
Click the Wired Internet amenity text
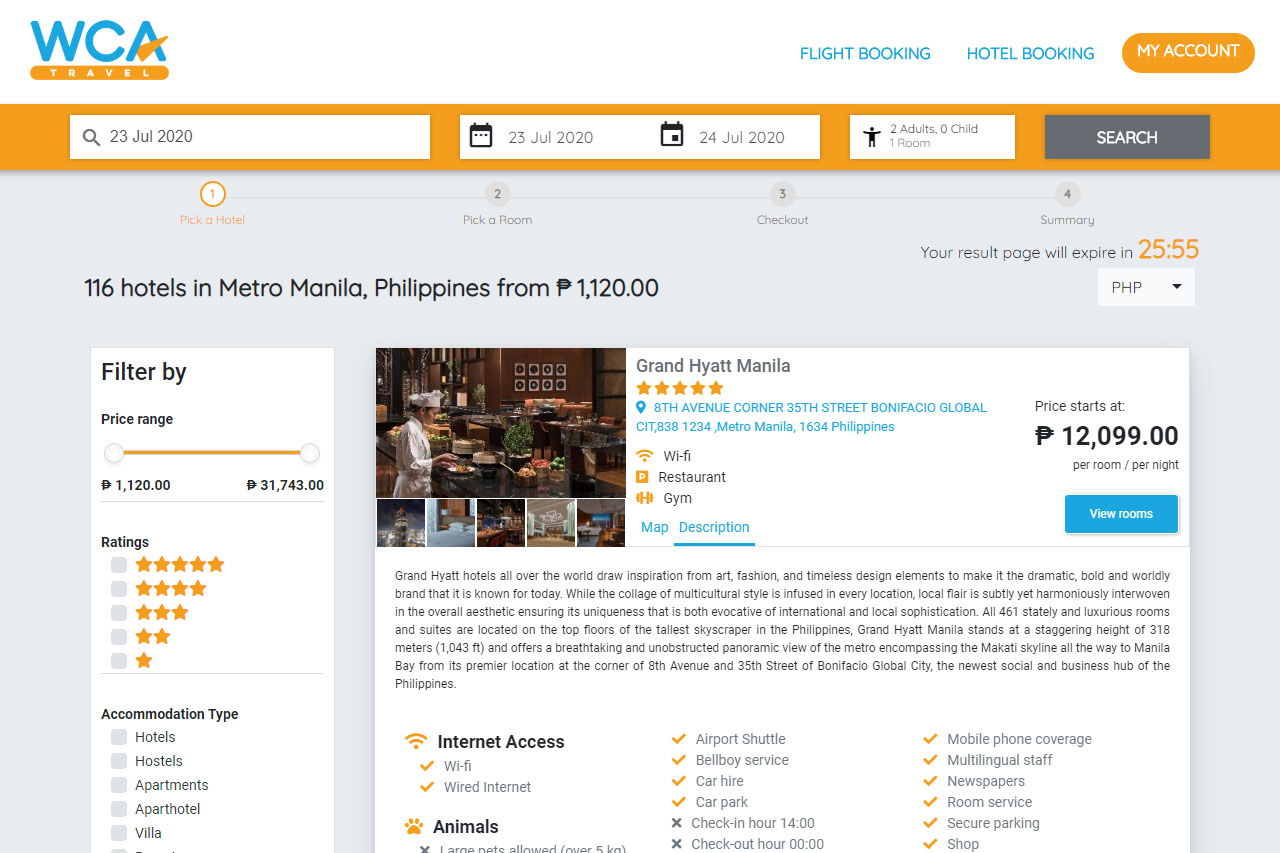tap(488, 787)
